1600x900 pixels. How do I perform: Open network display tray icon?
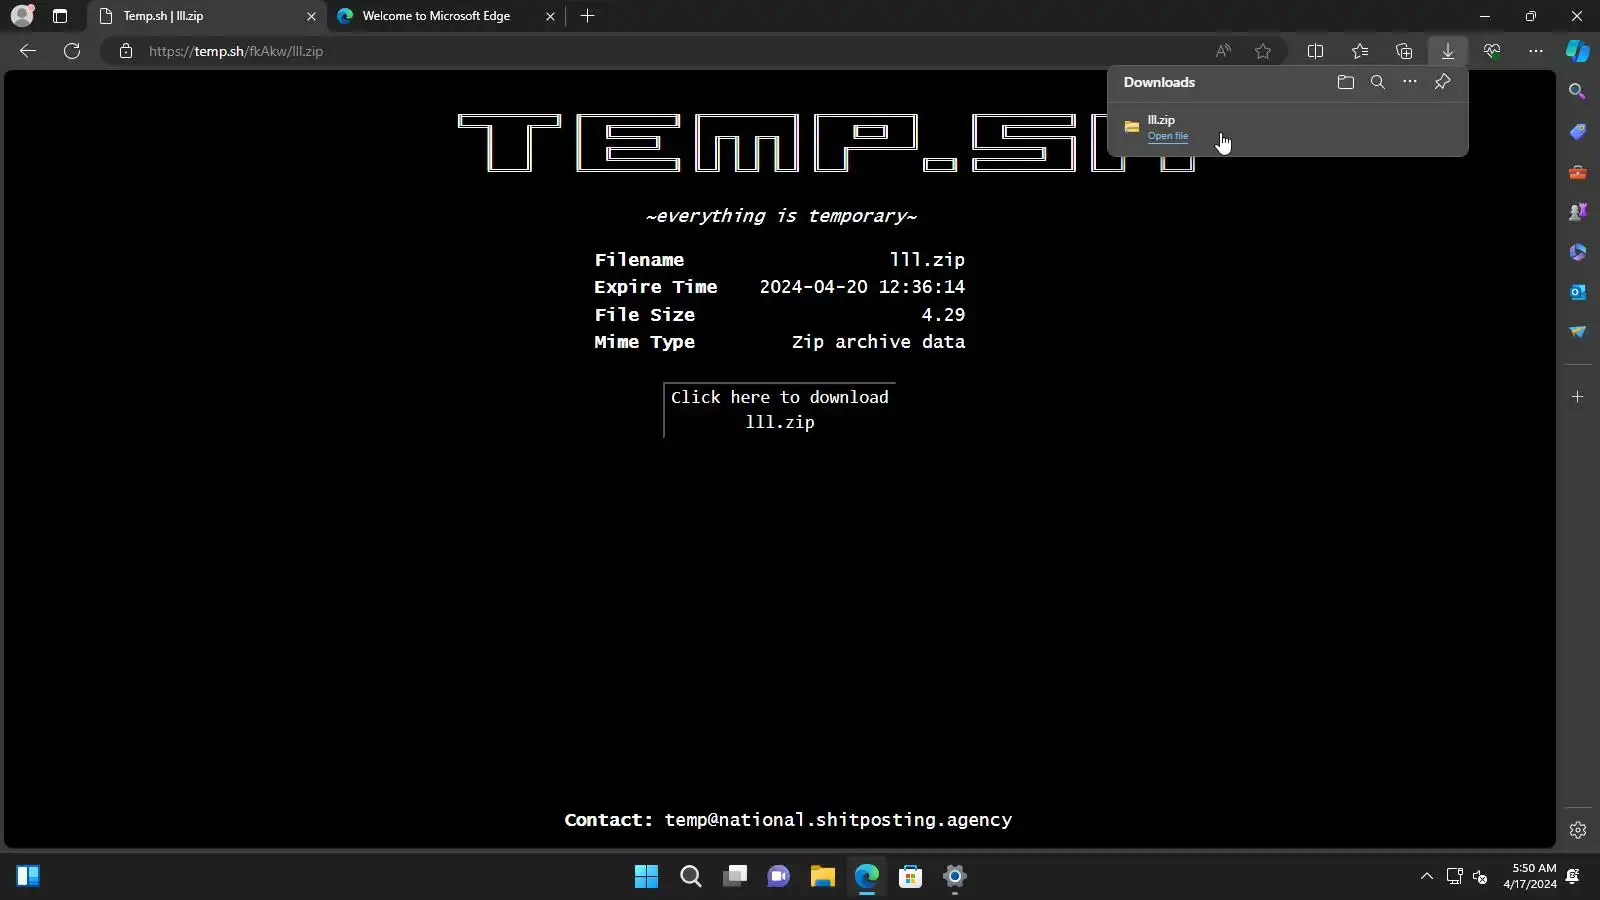(x=1454, y=877)
